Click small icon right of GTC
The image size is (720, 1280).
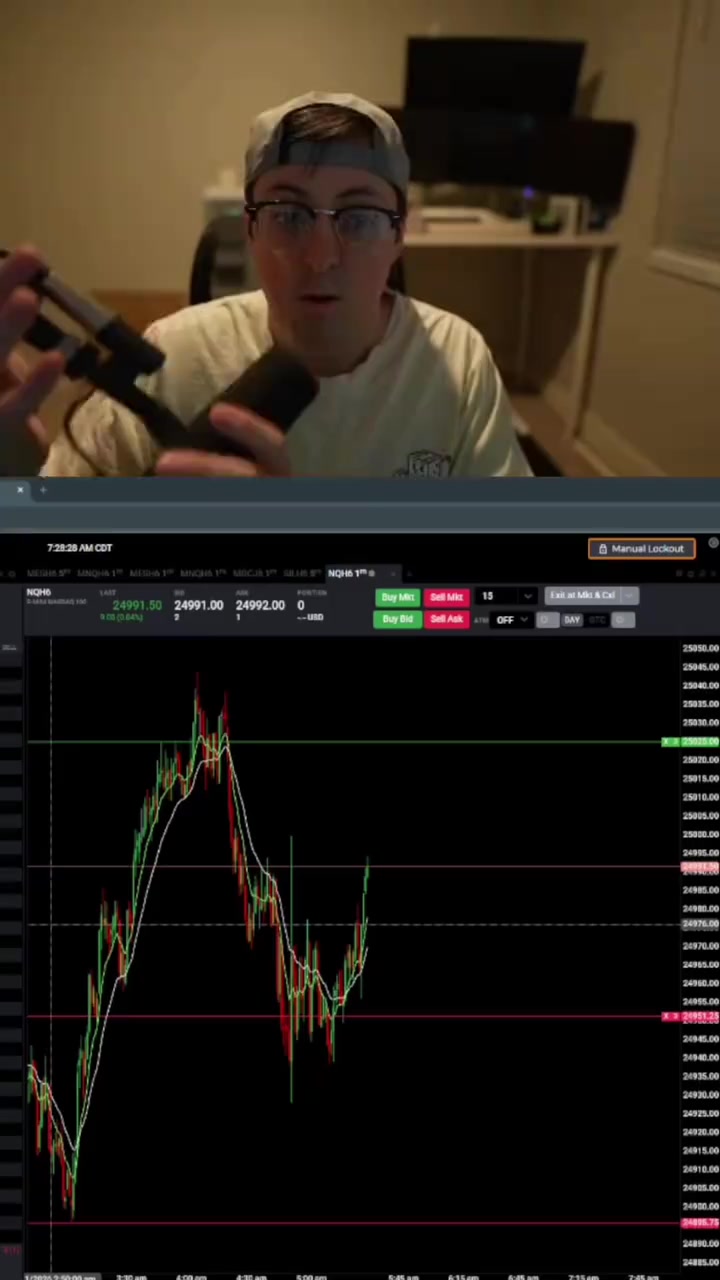tap(622, 620)
